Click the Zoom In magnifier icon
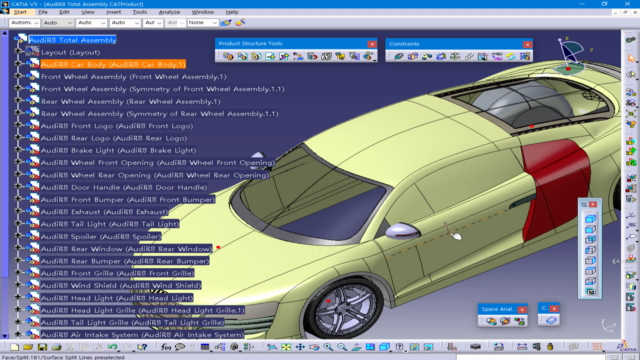Viewport: 640px width, 360px height. pyautogui.click(x=328, y=347)
